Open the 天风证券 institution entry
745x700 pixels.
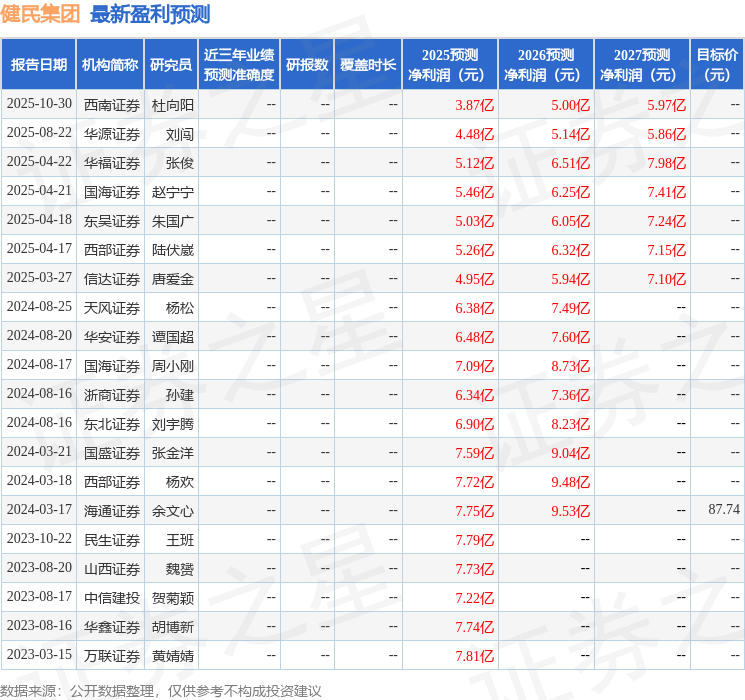[111, 308]
